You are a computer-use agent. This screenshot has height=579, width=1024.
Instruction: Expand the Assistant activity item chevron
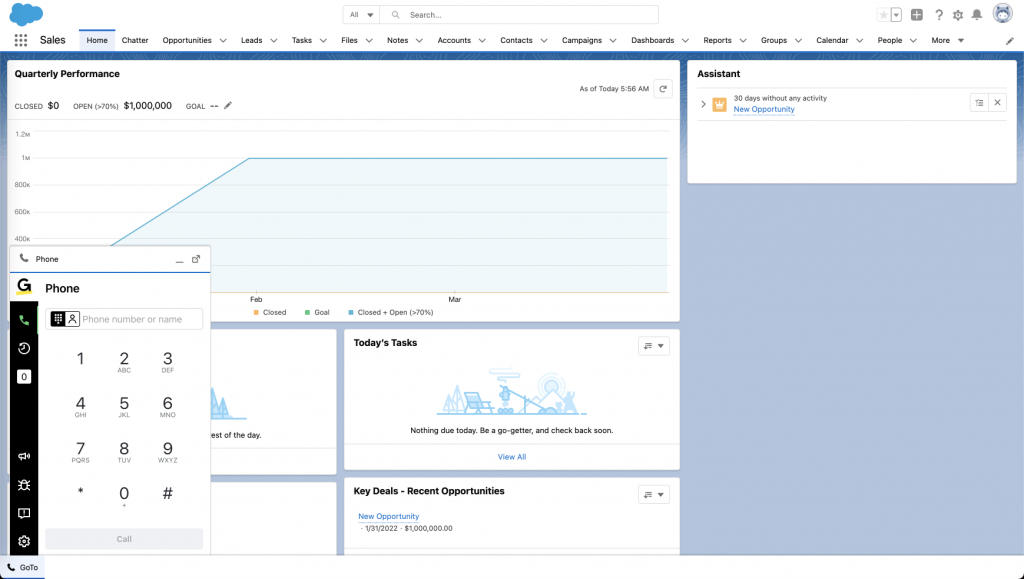point(703,104)
